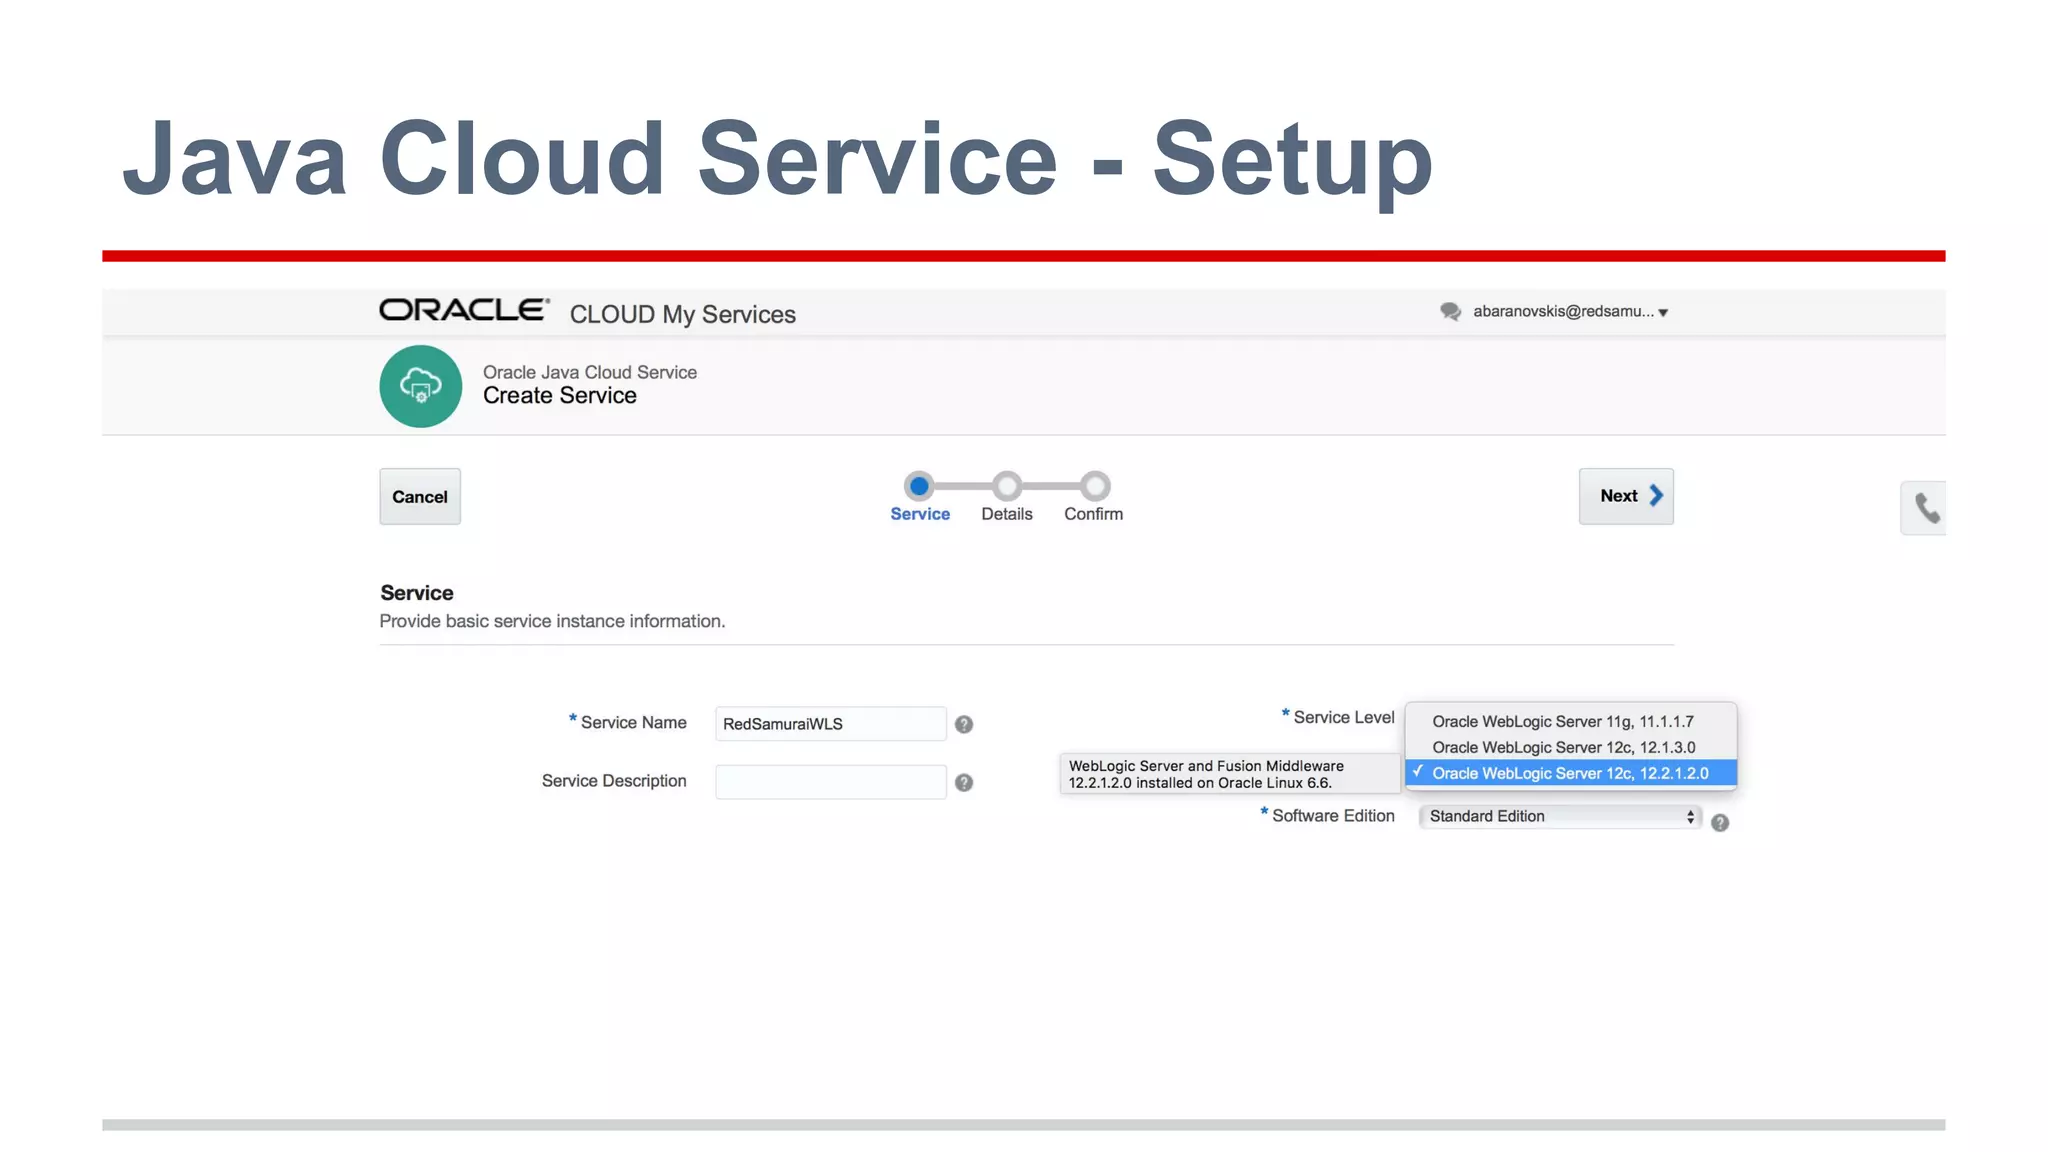
Task: Show help for Service Description field
Action: [964, 782]
